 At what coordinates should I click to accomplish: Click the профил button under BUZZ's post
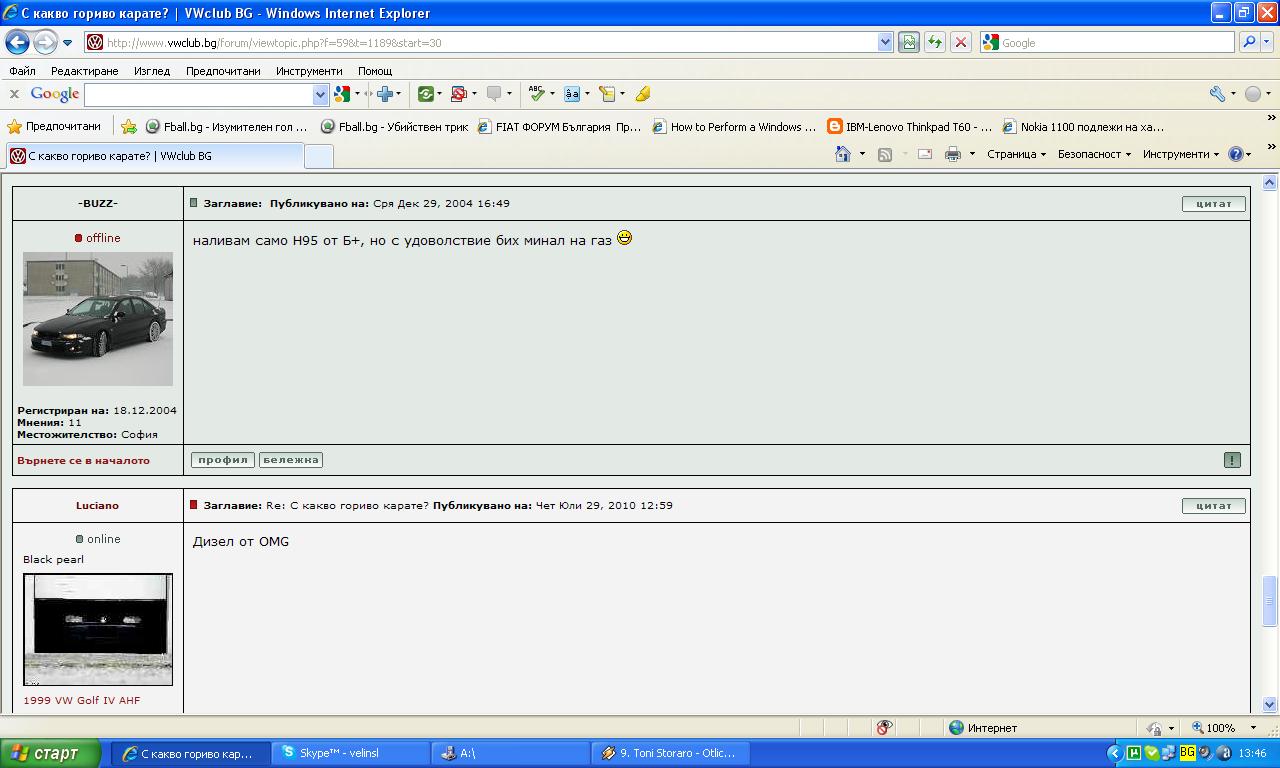[x=222, y=460]
